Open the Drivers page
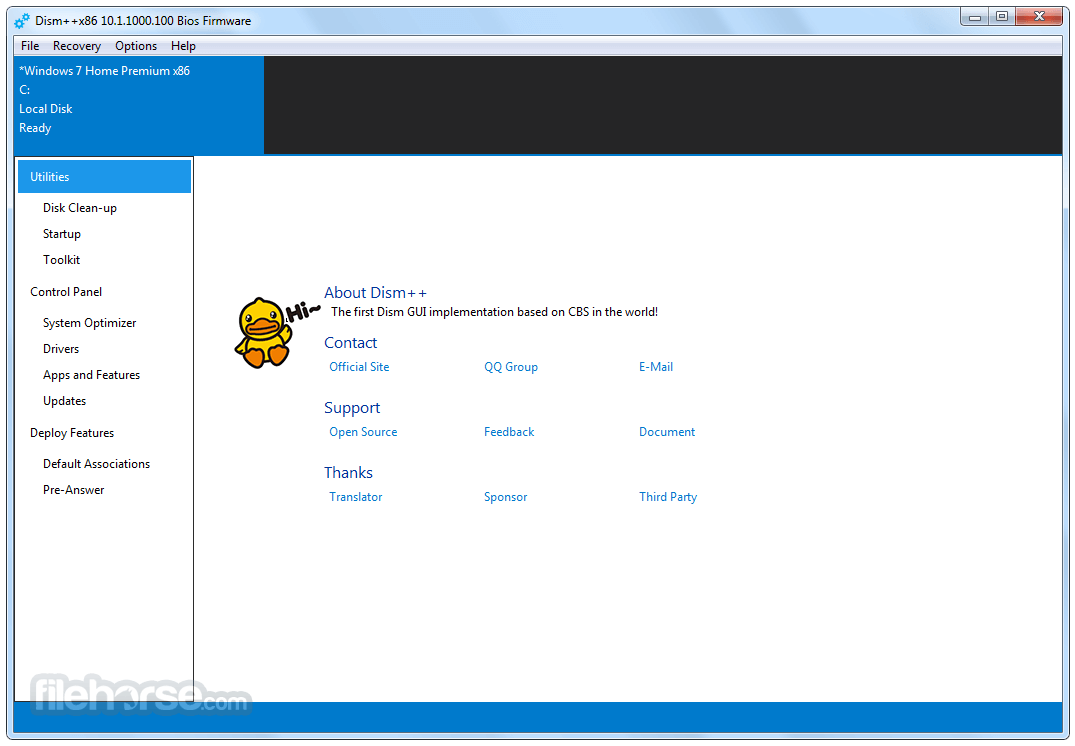Image resolution: width=1075 pixels, height=746 pixels. pyautogui.click(x=61, y=349)
